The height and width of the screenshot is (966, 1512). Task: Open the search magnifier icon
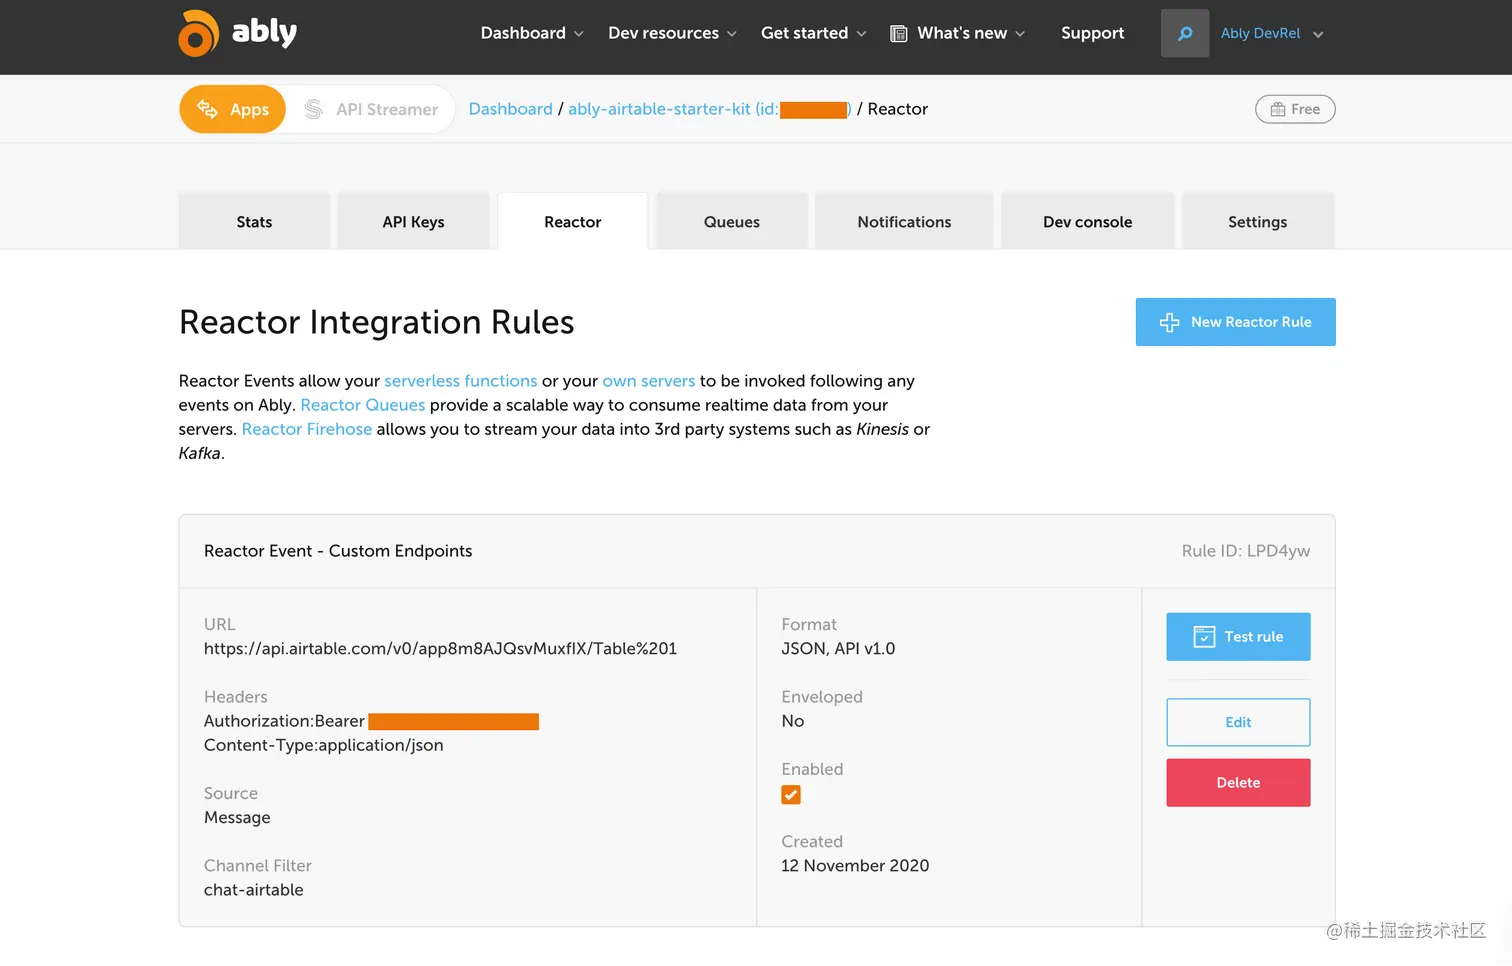1185,33
